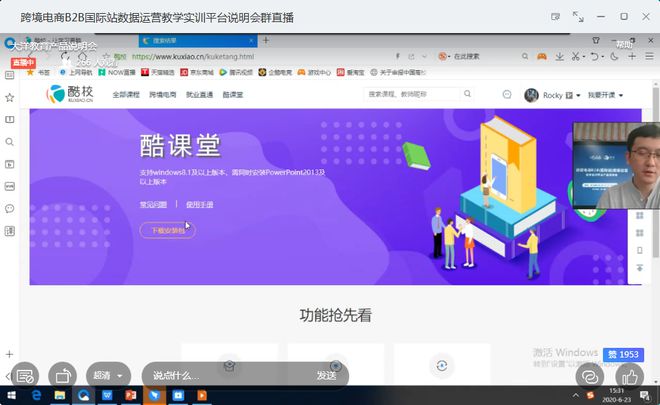Toggle the comment-hide icon on overlay
Screen dimensions: 660x405
pyautogui.click(x=25, y=376)
